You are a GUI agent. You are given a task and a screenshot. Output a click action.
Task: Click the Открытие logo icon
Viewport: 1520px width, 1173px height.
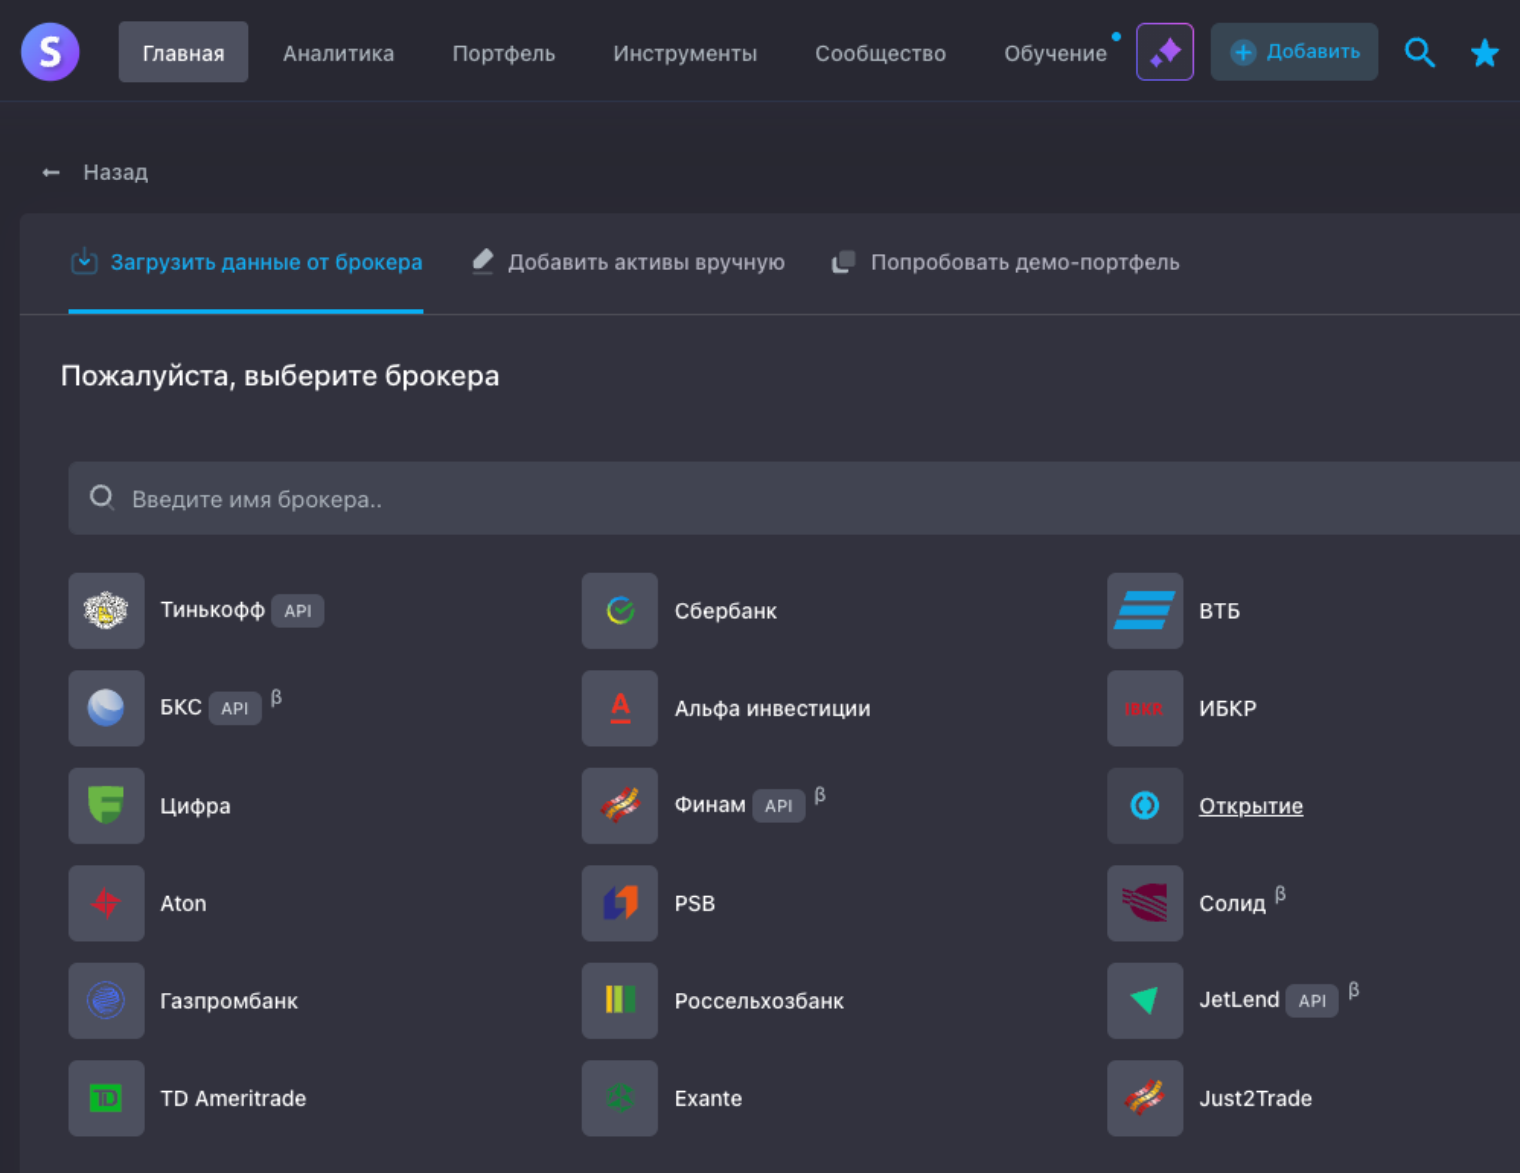1145,806
